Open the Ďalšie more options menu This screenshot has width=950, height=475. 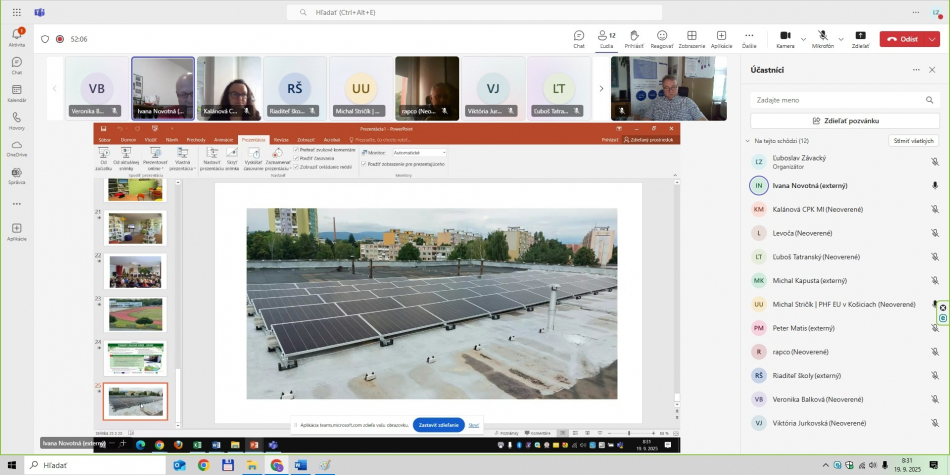pyautogui.click(x=749, y=38)
